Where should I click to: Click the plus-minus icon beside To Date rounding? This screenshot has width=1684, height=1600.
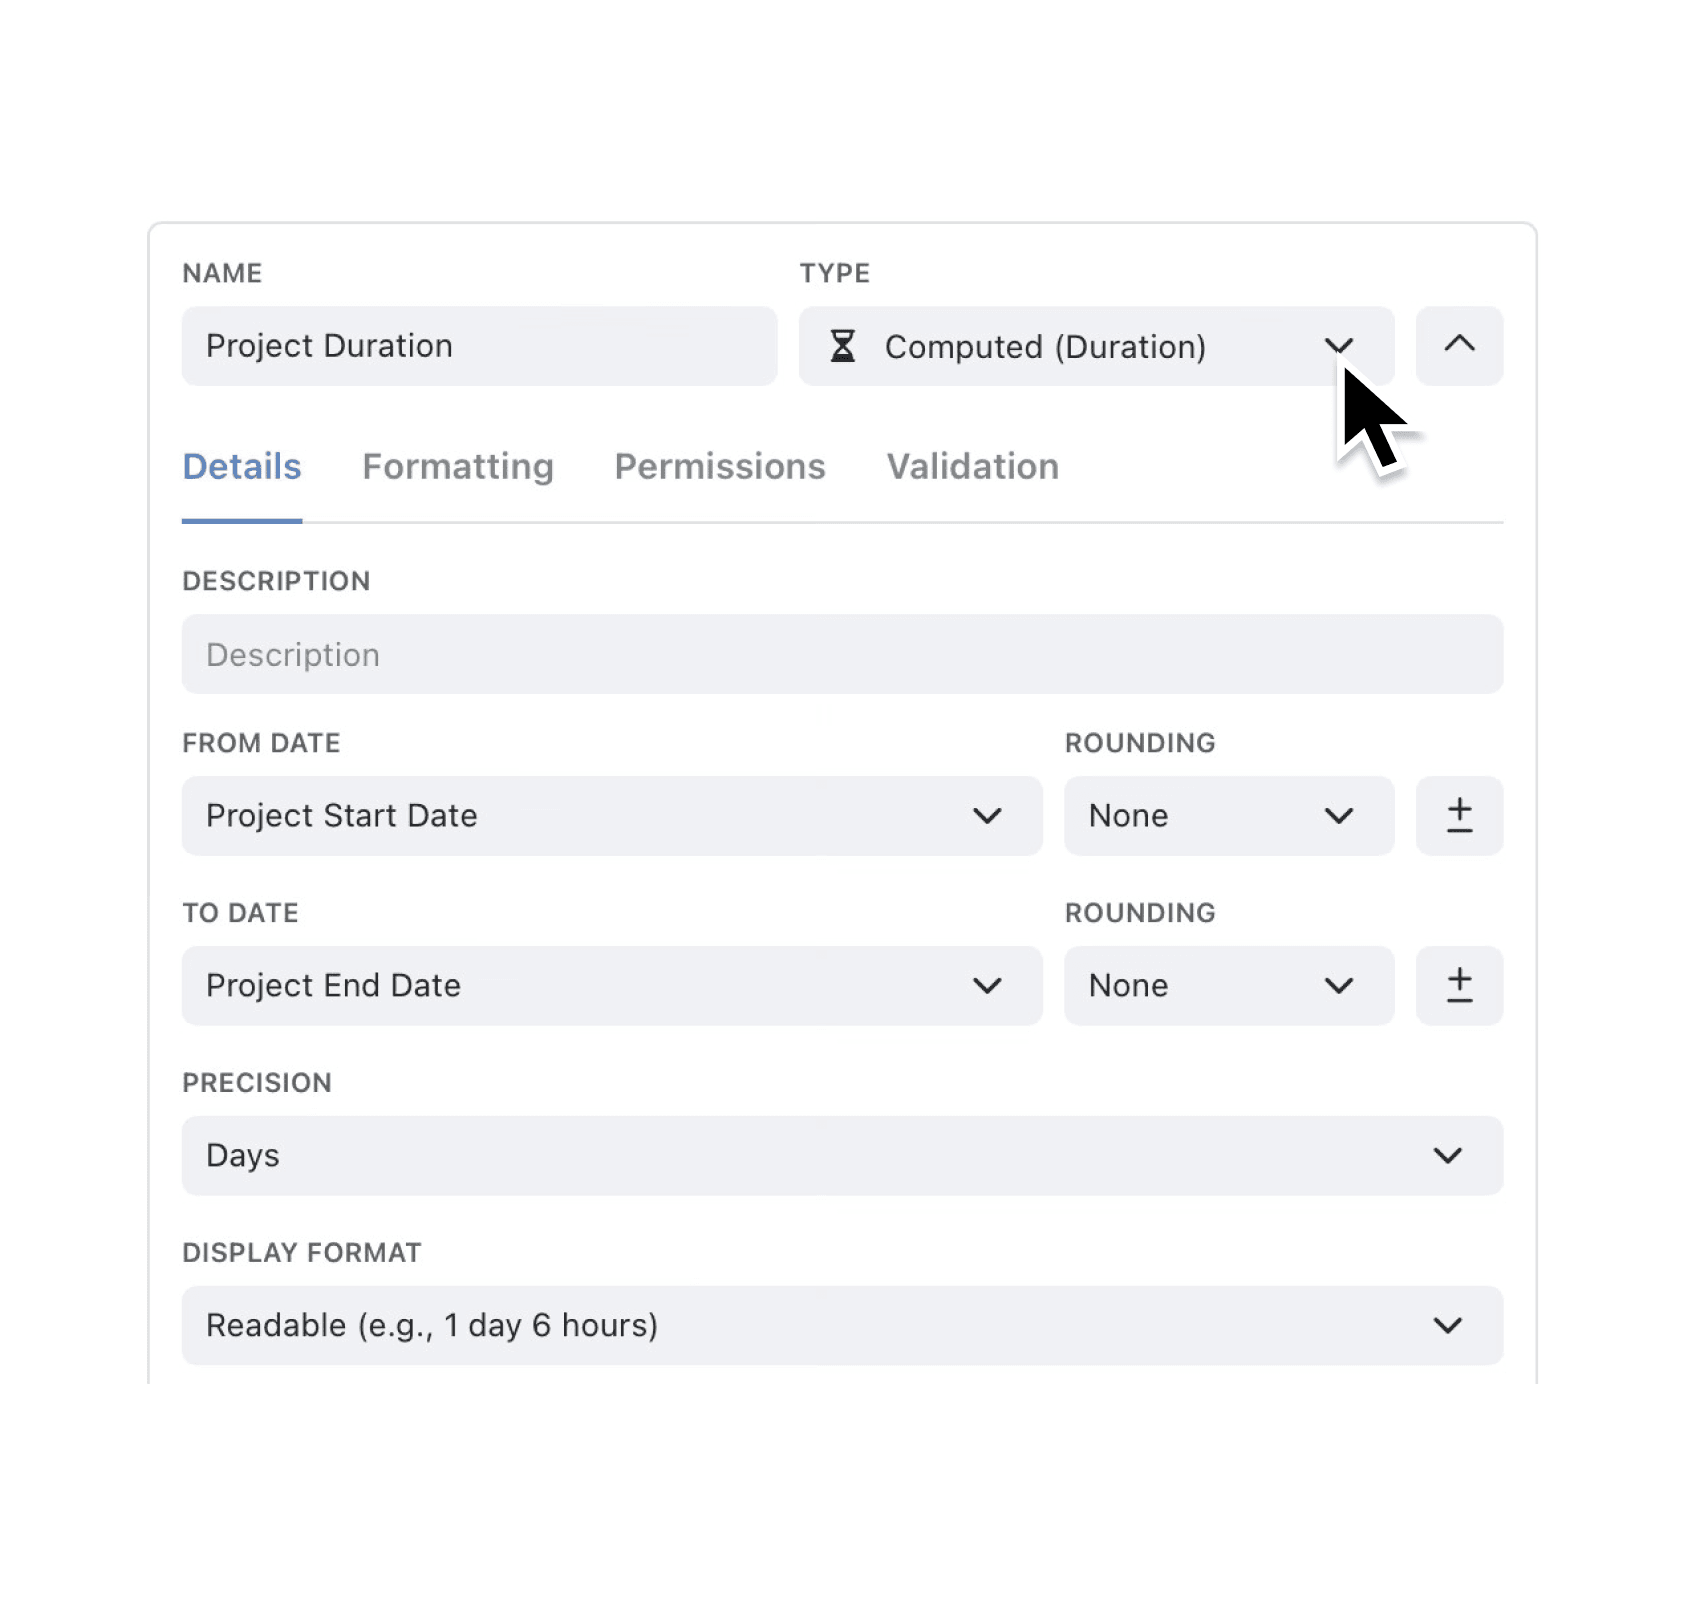1459,986
